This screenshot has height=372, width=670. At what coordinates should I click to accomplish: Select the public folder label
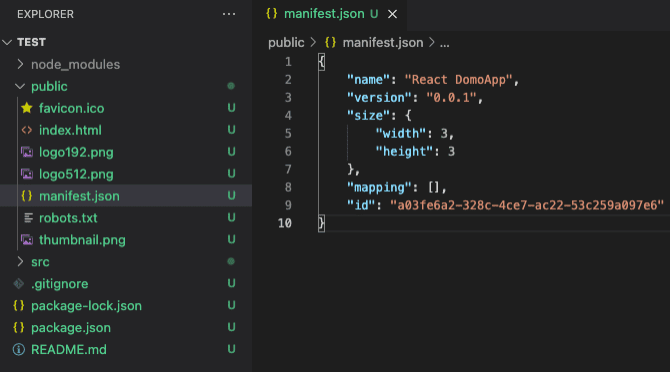coord(49,86)
